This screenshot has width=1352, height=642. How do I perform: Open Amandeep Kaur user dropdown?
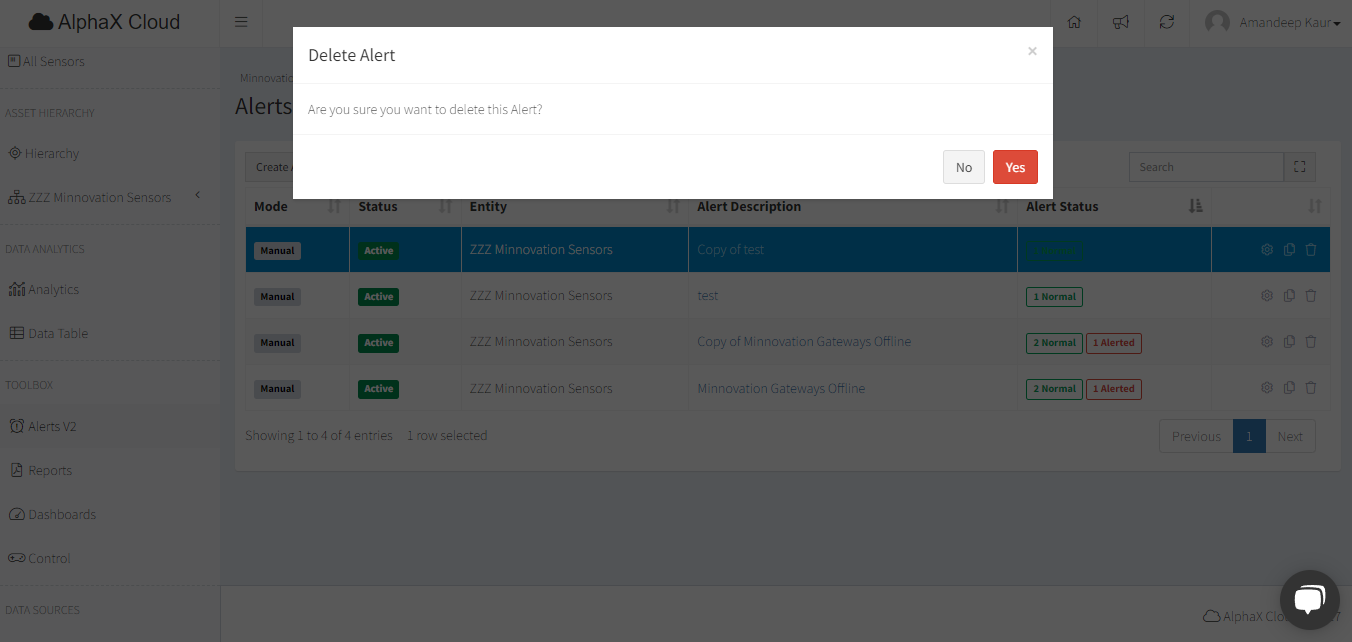[1273, 22]
